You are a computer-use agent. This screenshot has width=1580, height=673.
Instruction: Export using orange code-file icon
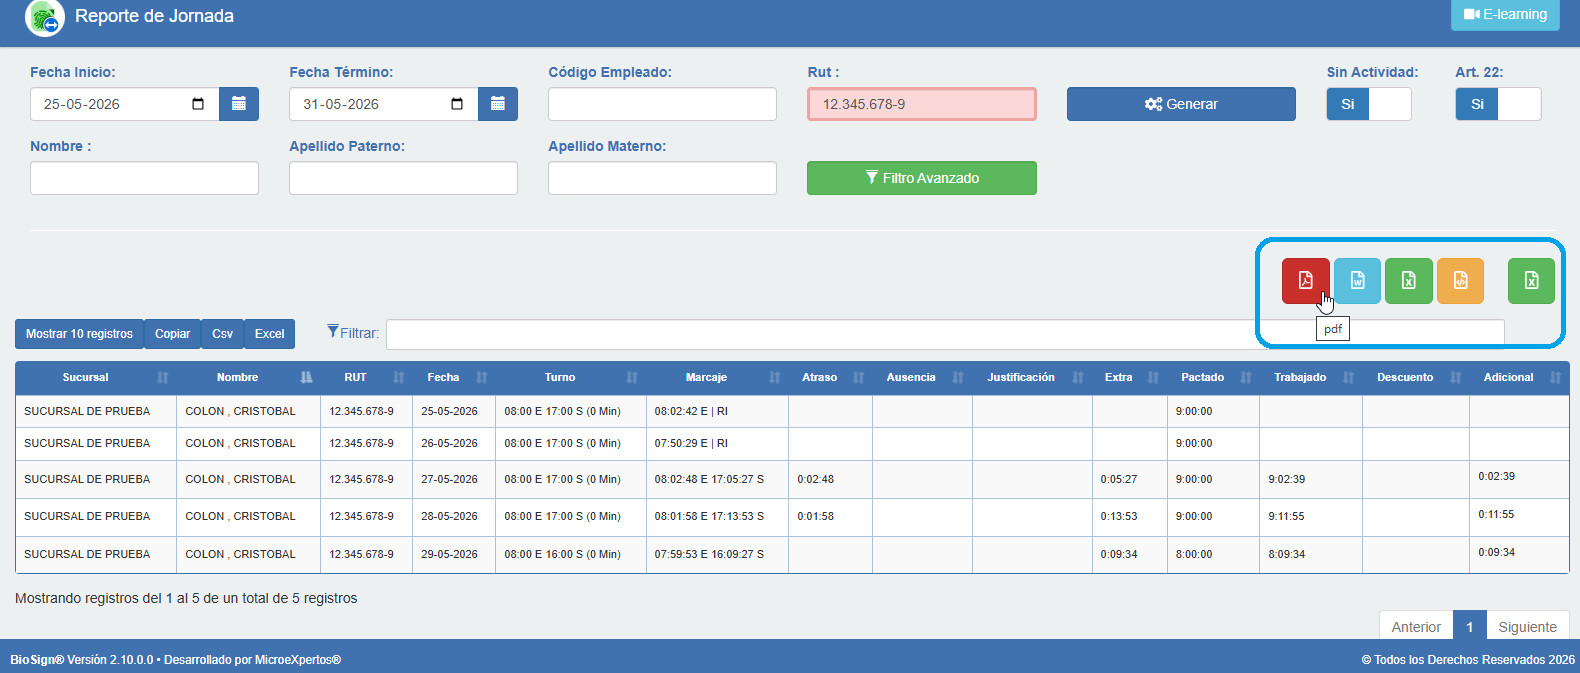coord(1460,281)
